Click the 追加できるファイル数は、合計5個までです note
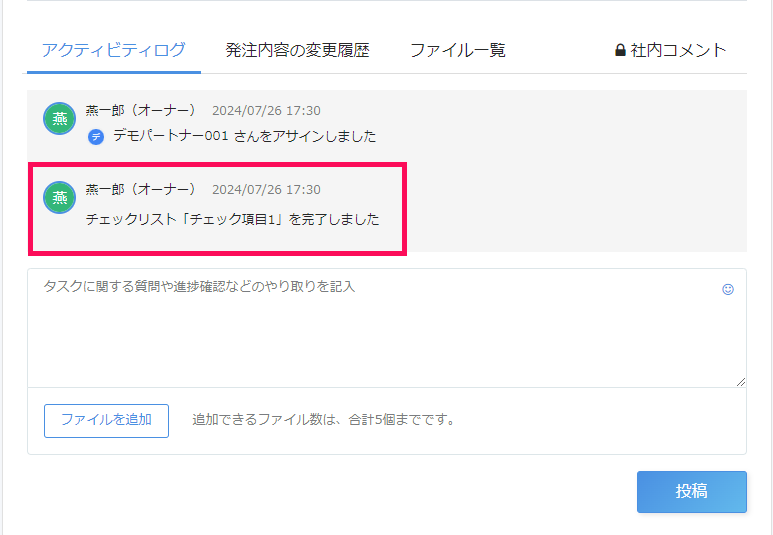This screenshot has height=535, width=773. coord(323,420)
